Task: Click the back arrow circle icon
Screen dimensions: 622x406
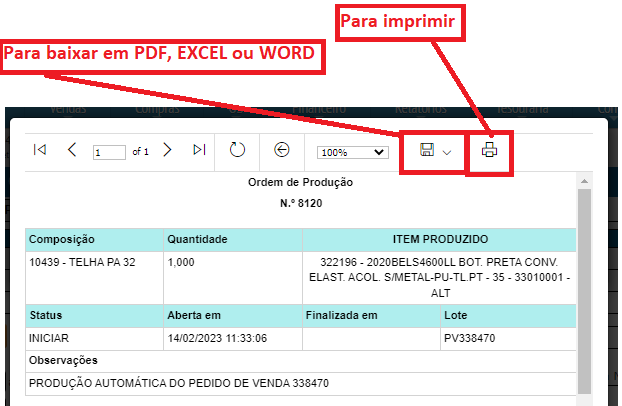Action: pyautogui.click(x=281, y=150)
